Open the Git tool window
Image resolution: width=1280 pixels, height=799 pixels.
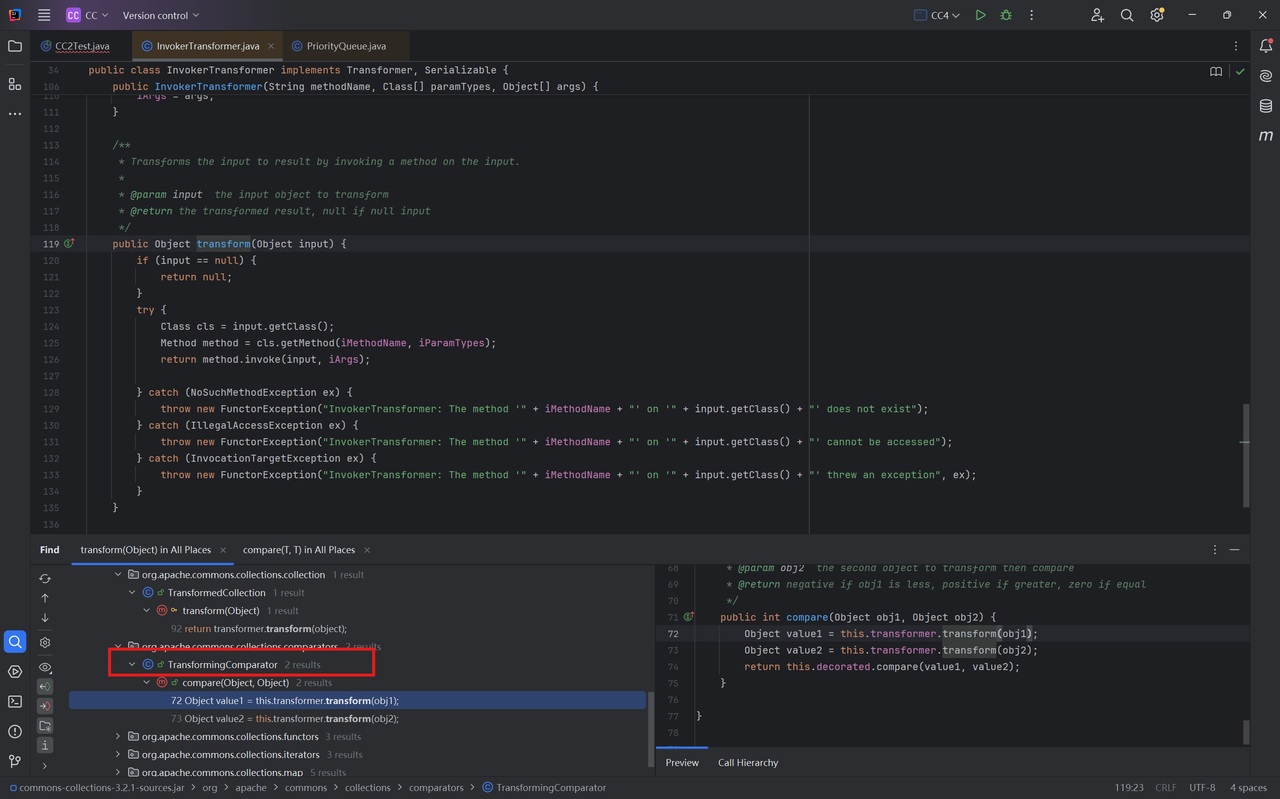tap(14, 761)
